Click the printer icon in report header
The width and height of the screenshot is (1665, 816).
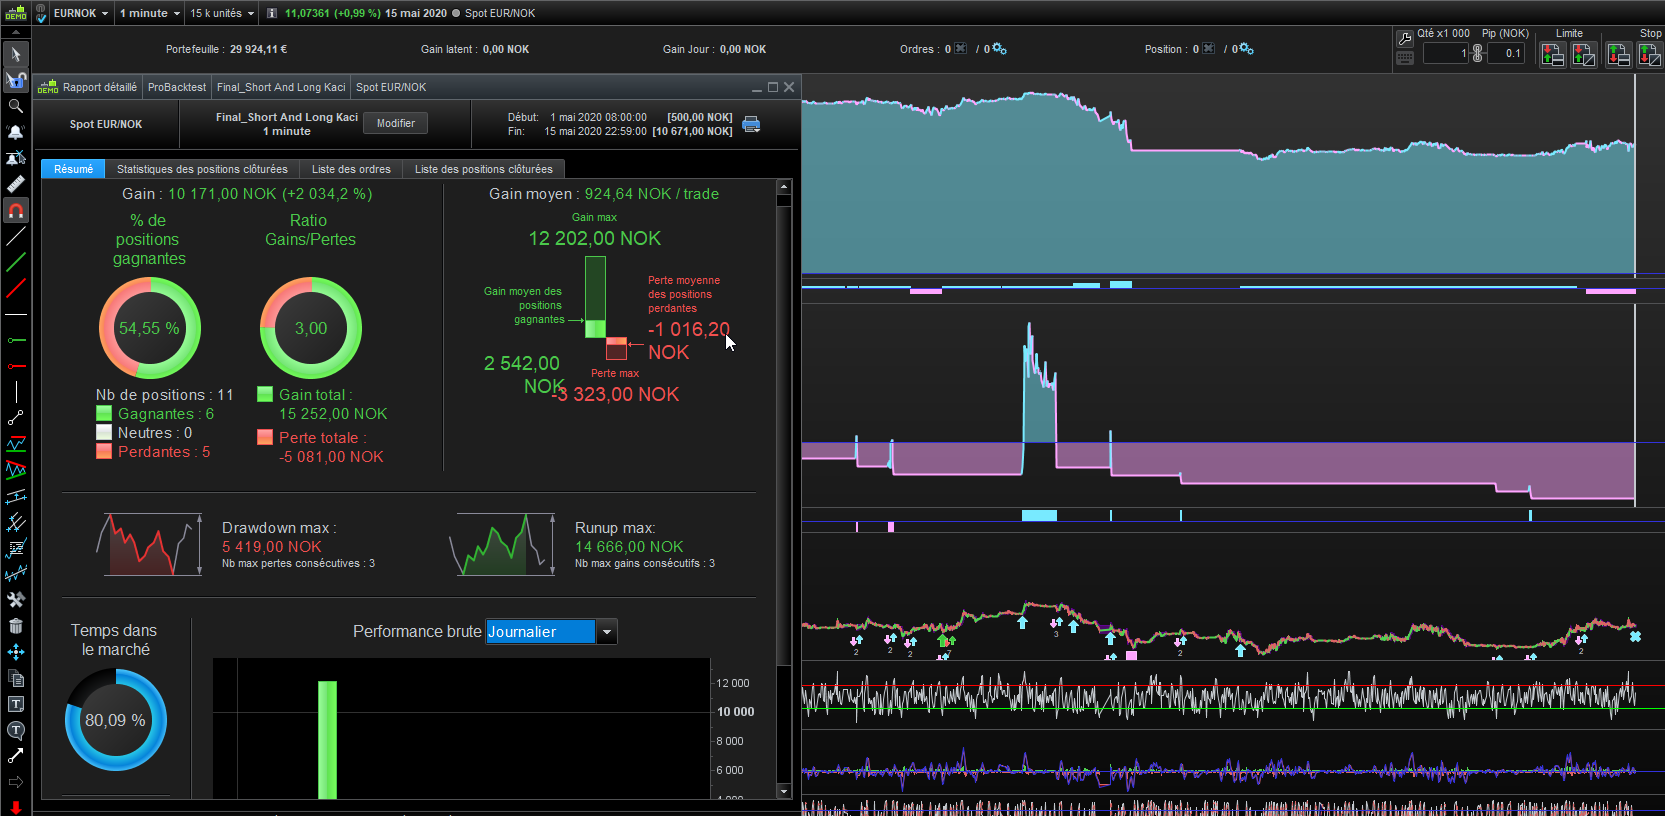click(x=751, y=124)
